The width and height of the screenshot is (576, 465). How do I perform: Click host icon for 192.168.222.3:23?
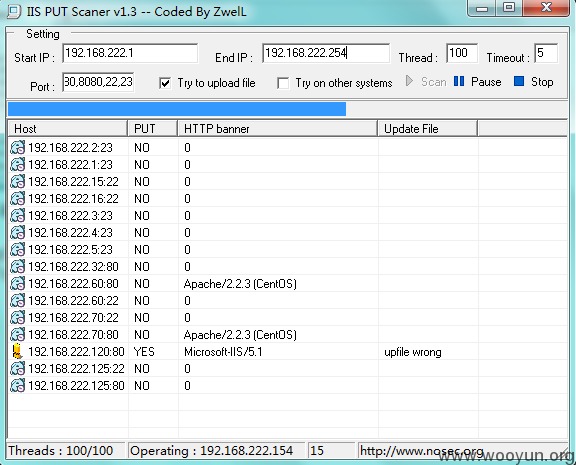17,215
